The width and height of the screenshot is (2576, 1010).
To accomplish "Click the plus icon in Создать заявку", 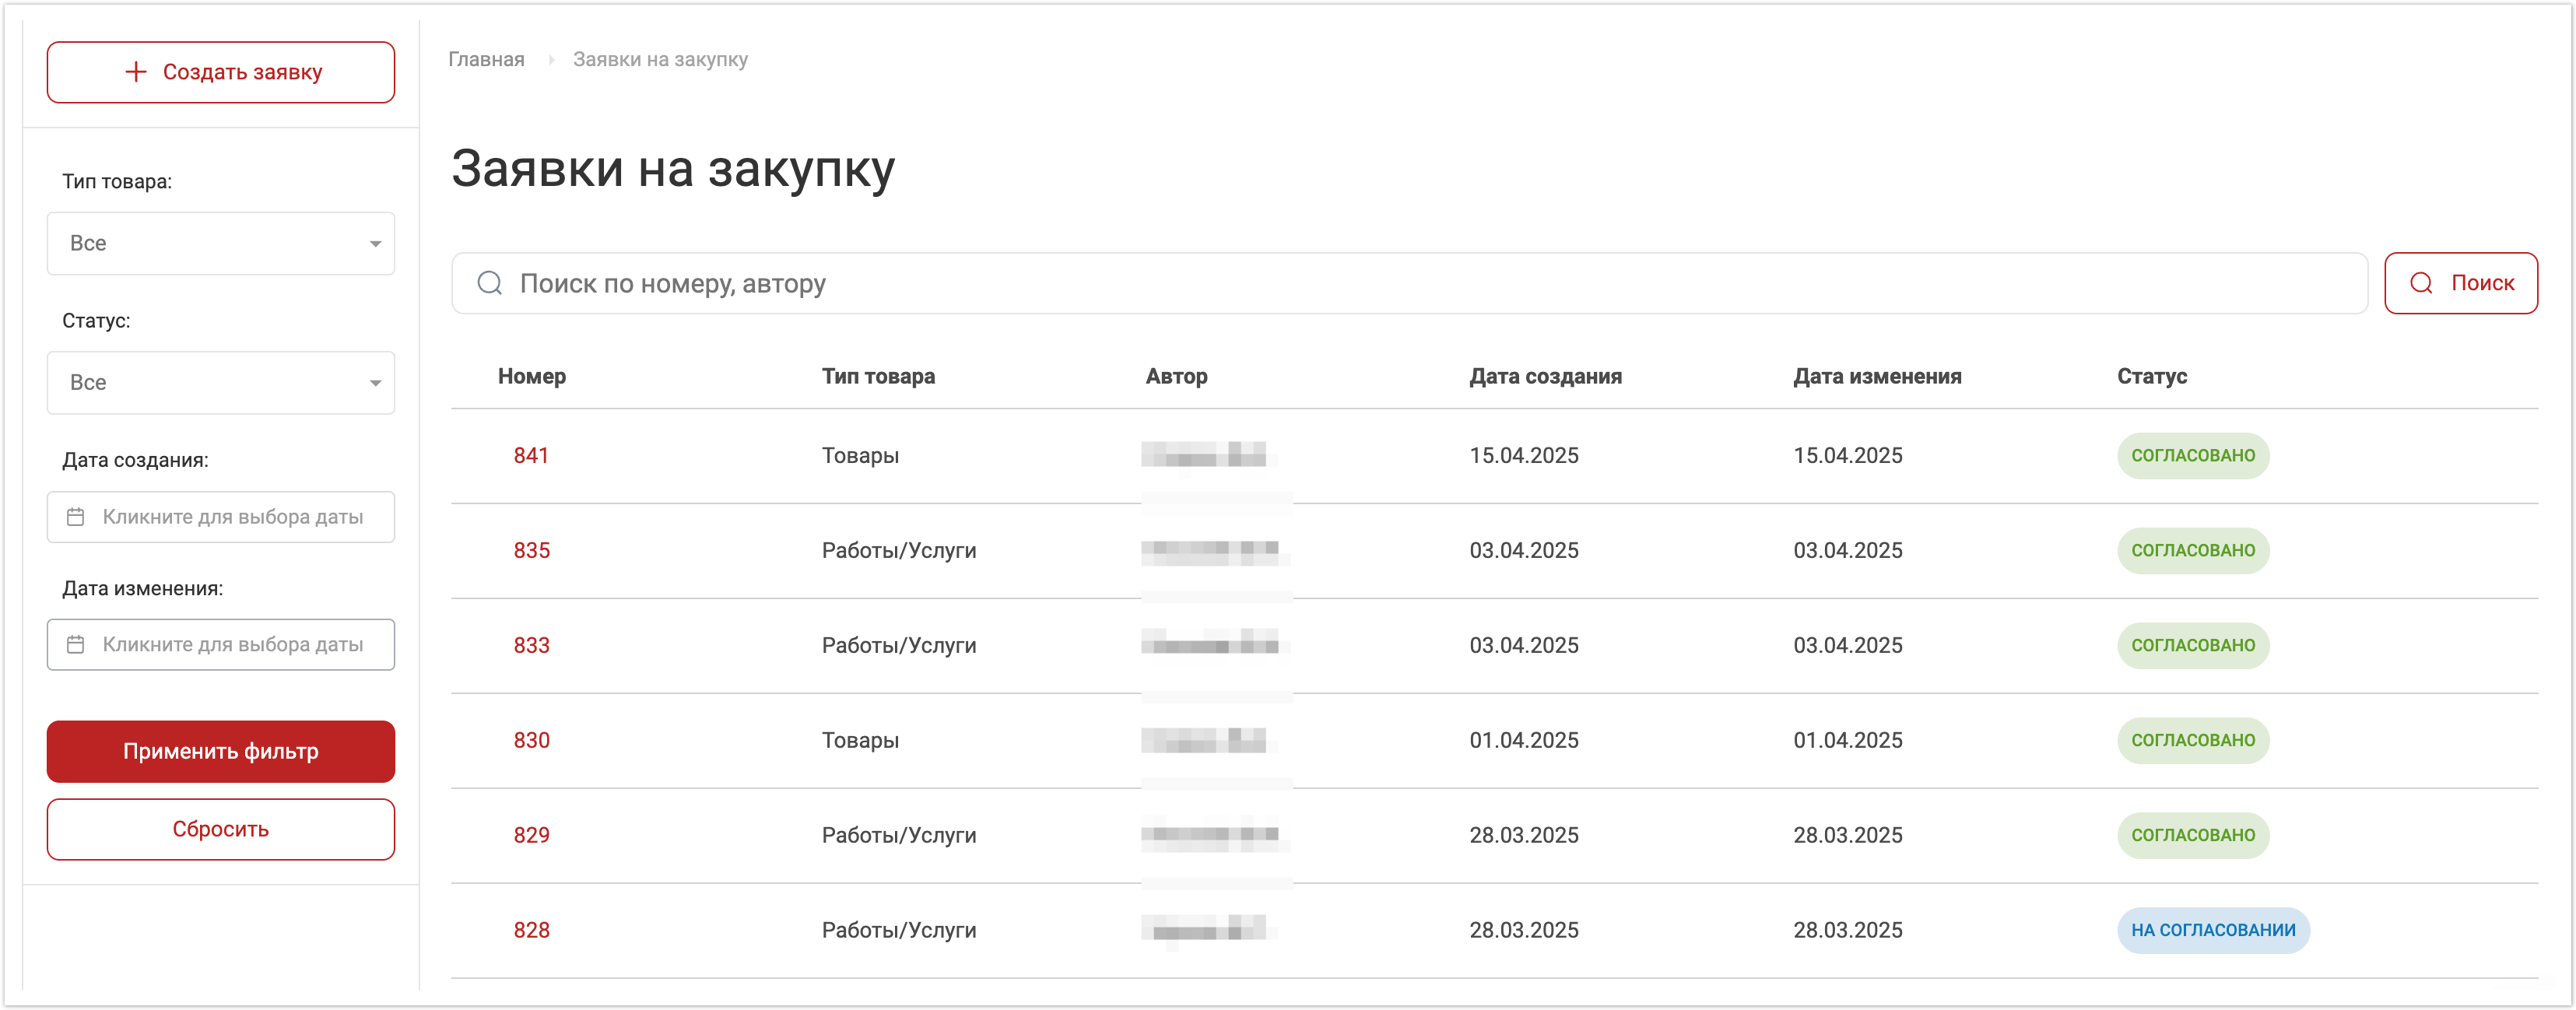I will point(136,72).
